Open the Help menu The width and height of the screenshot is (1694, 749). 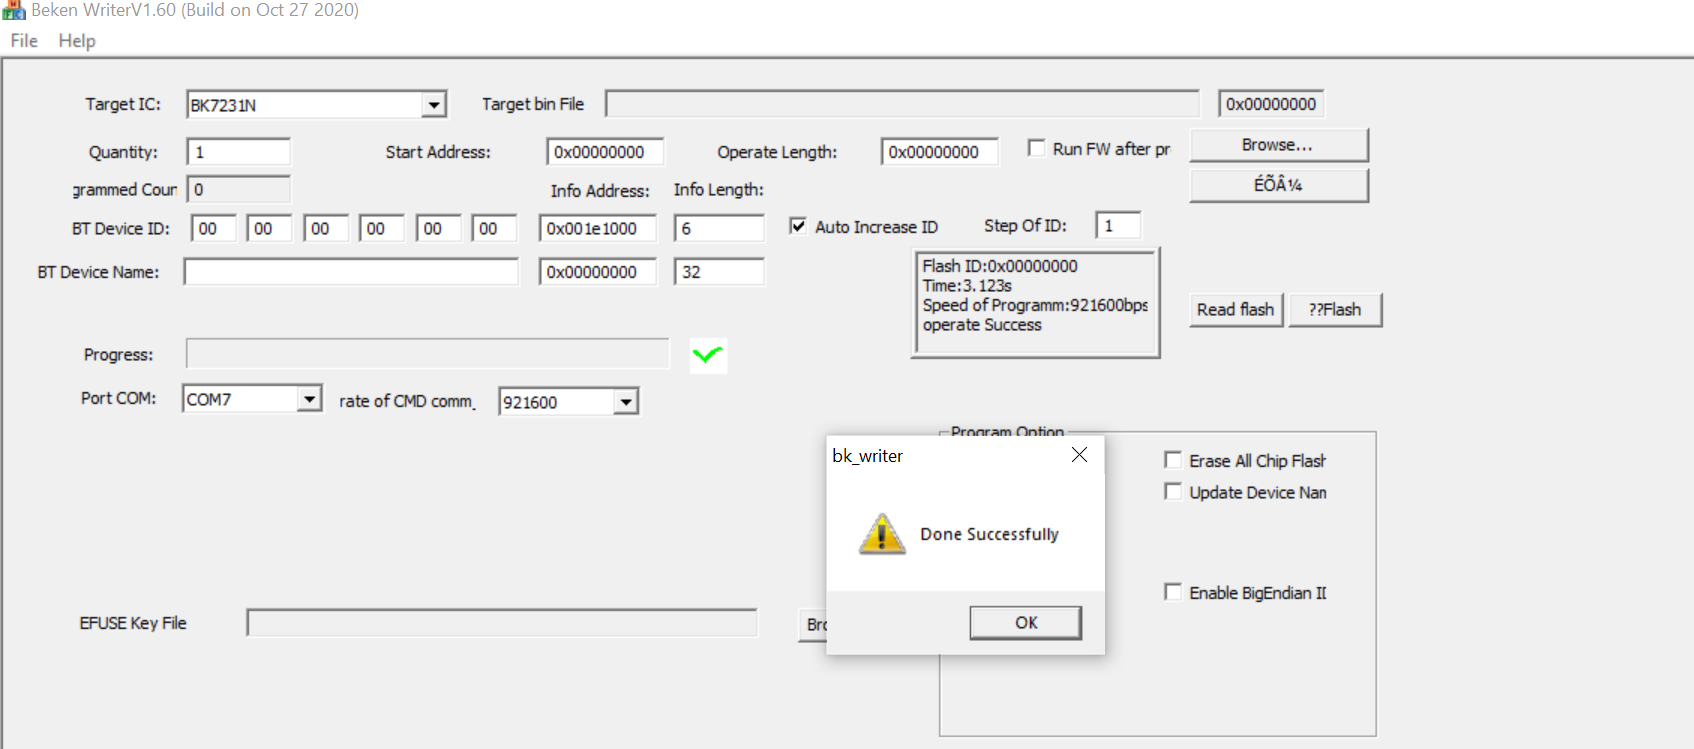[x=77, y=41]
